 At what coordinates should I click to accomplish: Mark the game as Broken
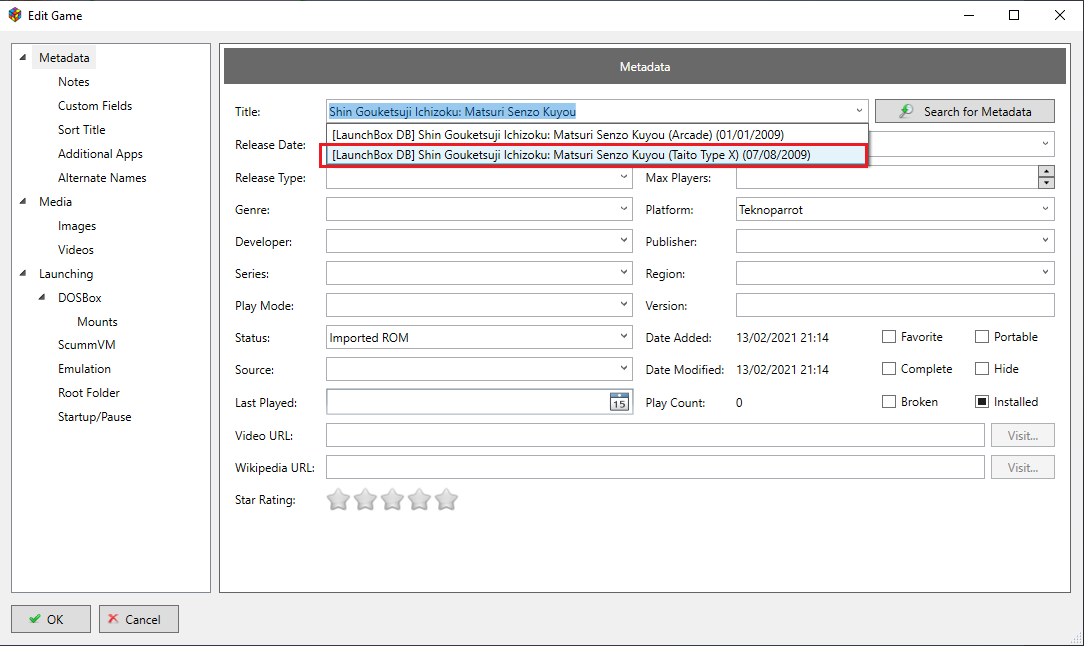pos(889,402)
